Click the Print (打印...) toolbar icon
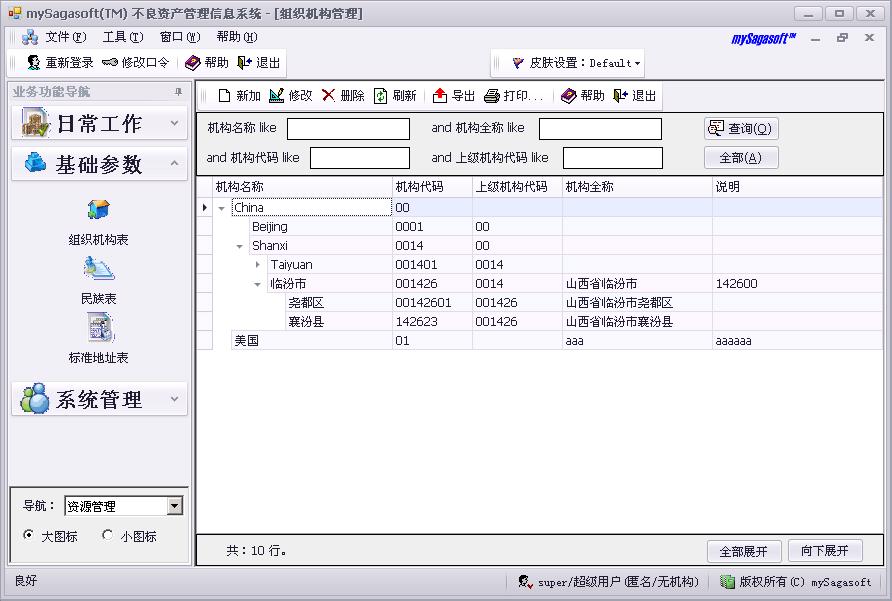The width and height of the screenshot is (892, 601). tap(492, 96)
